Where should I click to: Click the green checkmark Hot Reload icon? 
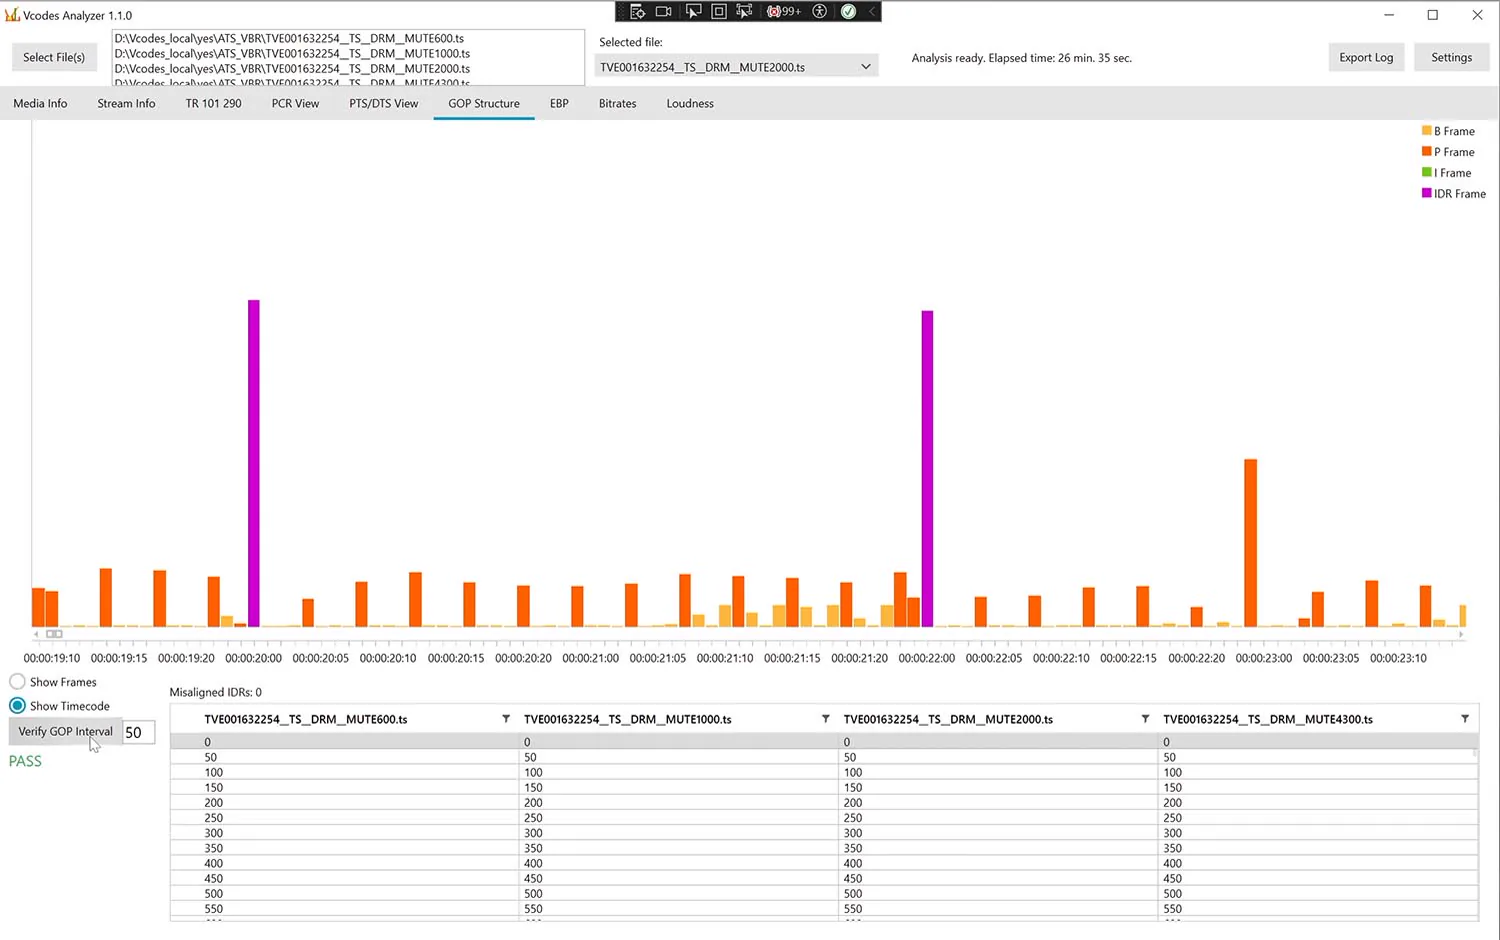(848, 12)
